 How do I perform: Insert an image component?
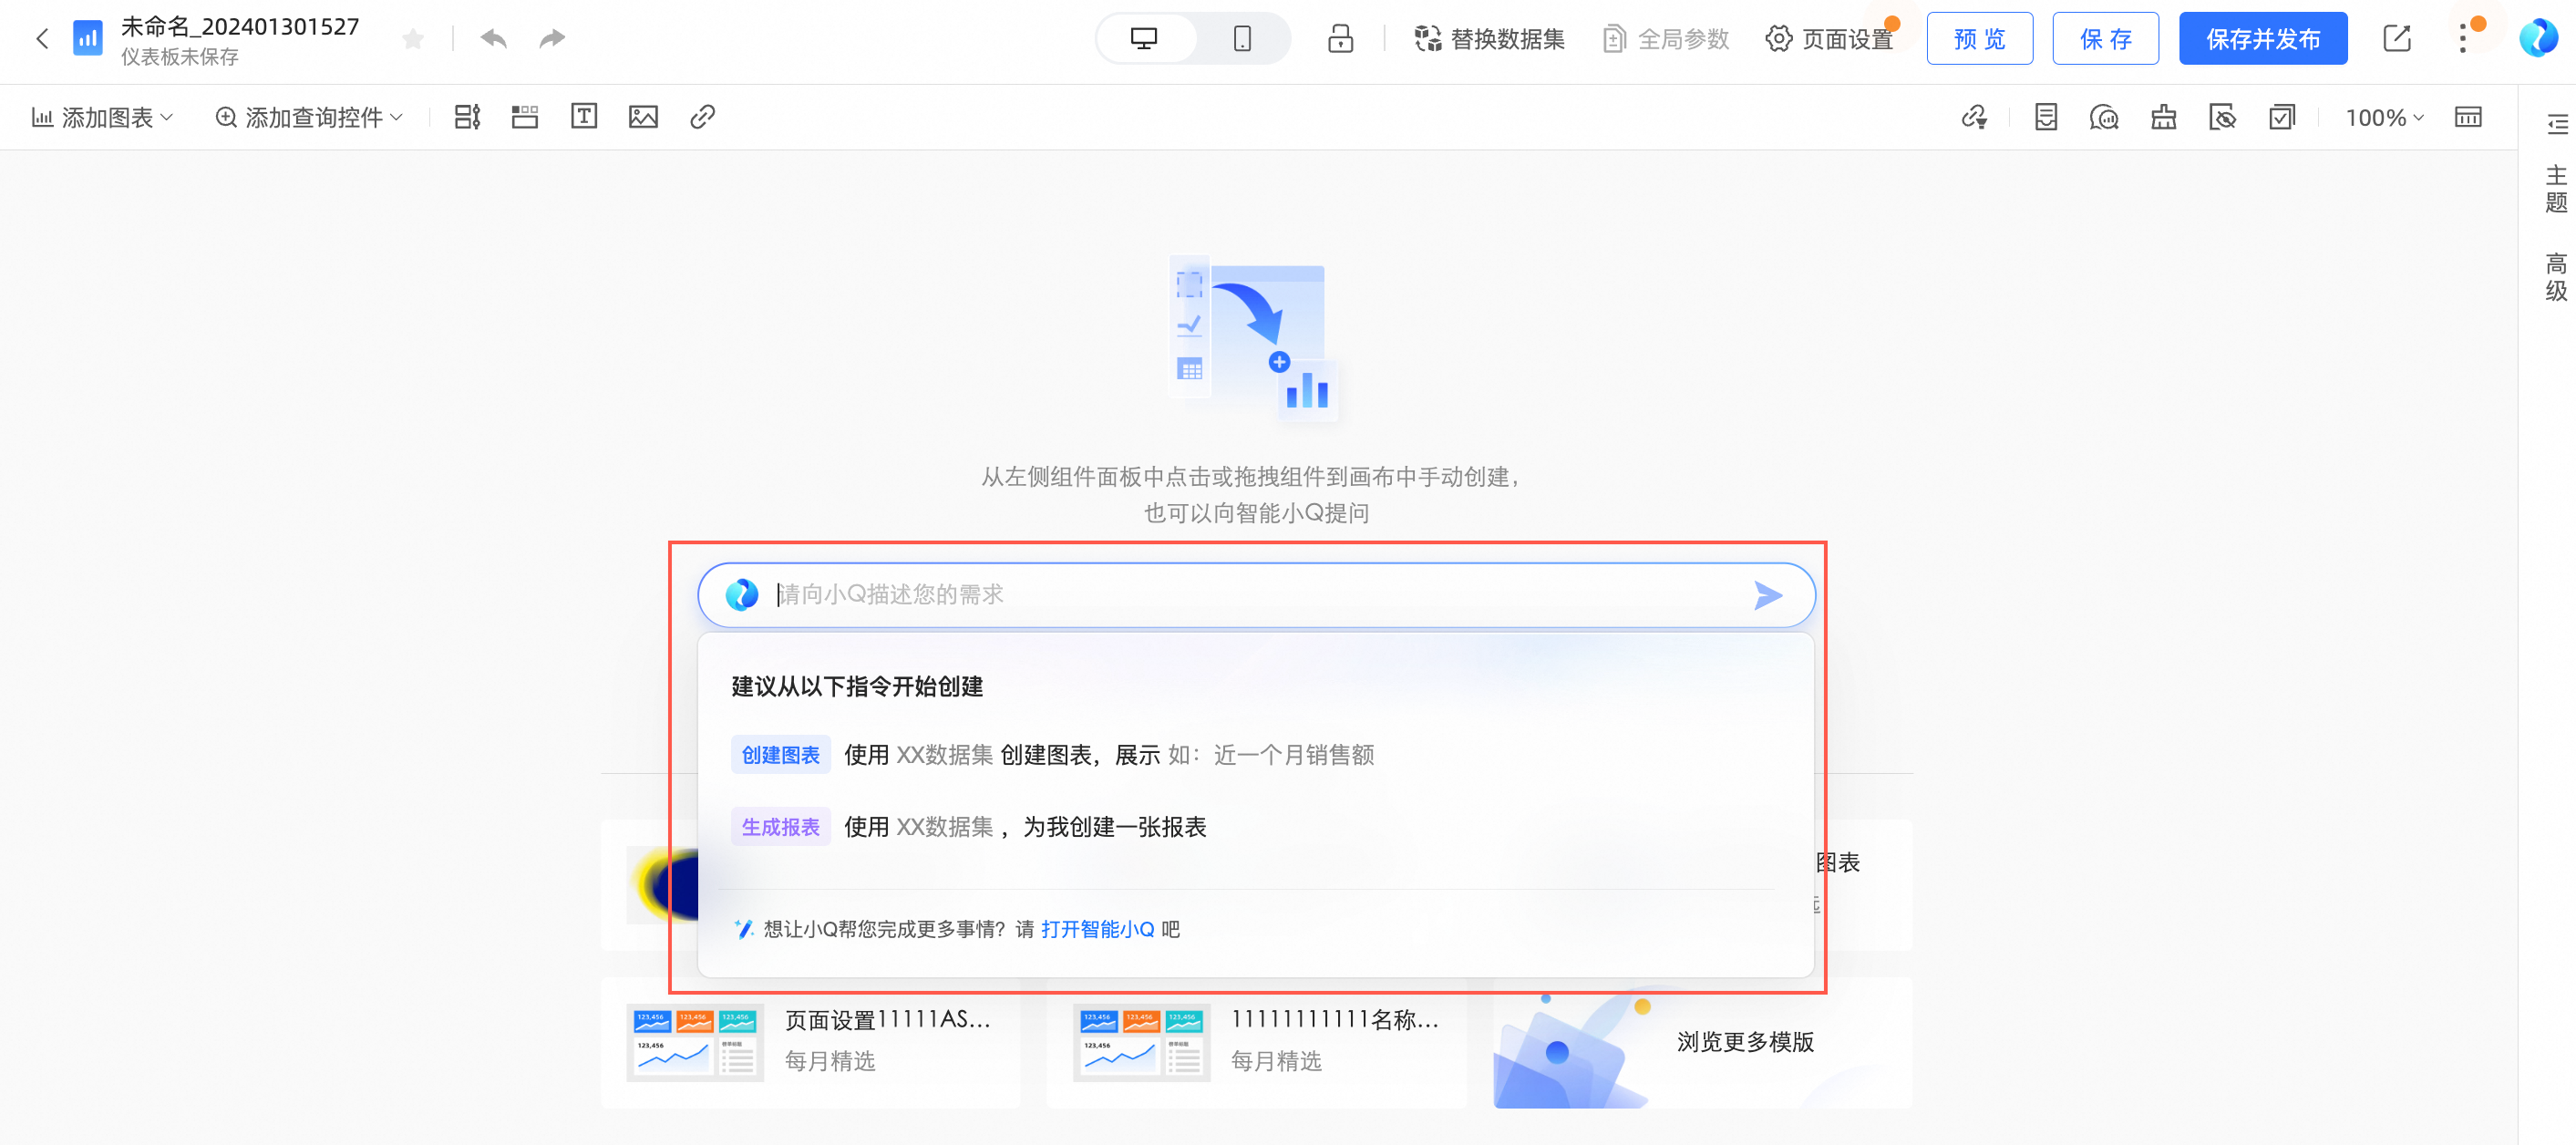pyautogui.click(x=643, y=117)
